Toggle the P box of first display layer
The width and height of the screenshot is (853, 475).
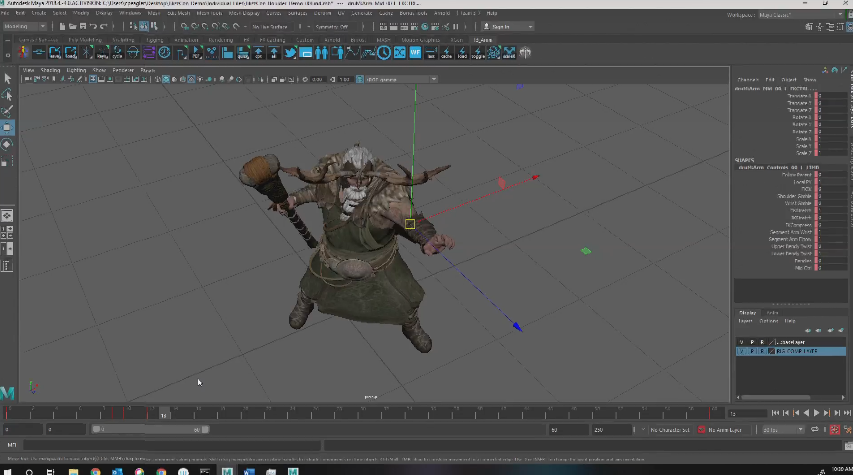[x=752, y=342]
